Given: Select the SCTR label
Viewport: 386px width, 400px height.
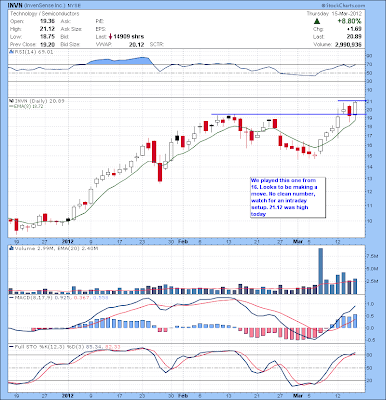Looking at the screenshot, I should 157,44.
